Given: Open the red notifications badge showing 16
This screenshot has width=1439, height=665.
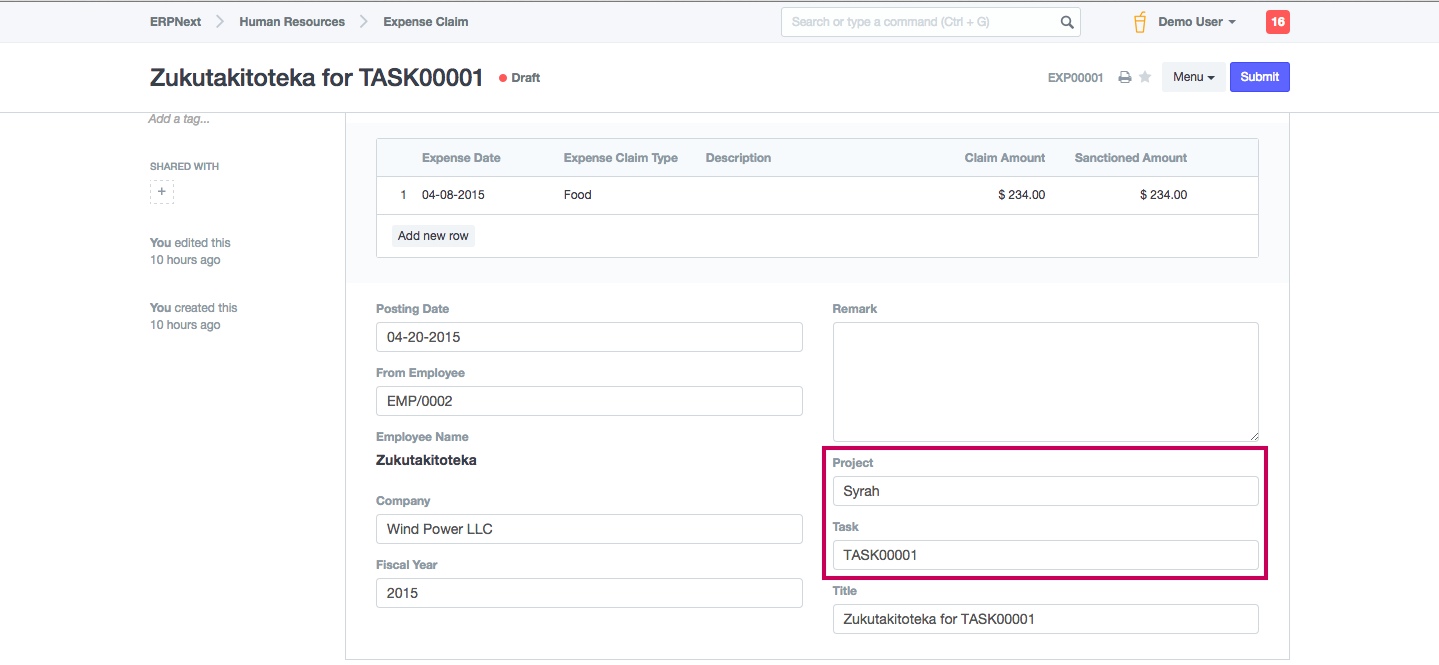Looking at the screenshot, I should click(1277, 22).
